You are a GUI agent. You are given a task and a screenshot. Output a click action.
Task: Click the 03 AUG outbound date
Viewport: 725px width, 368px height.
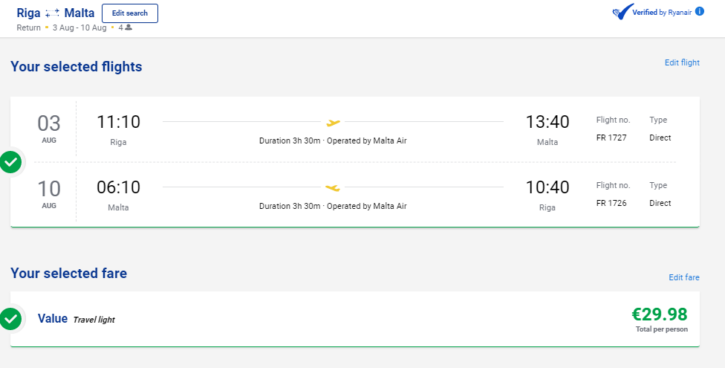coord(49,129)
